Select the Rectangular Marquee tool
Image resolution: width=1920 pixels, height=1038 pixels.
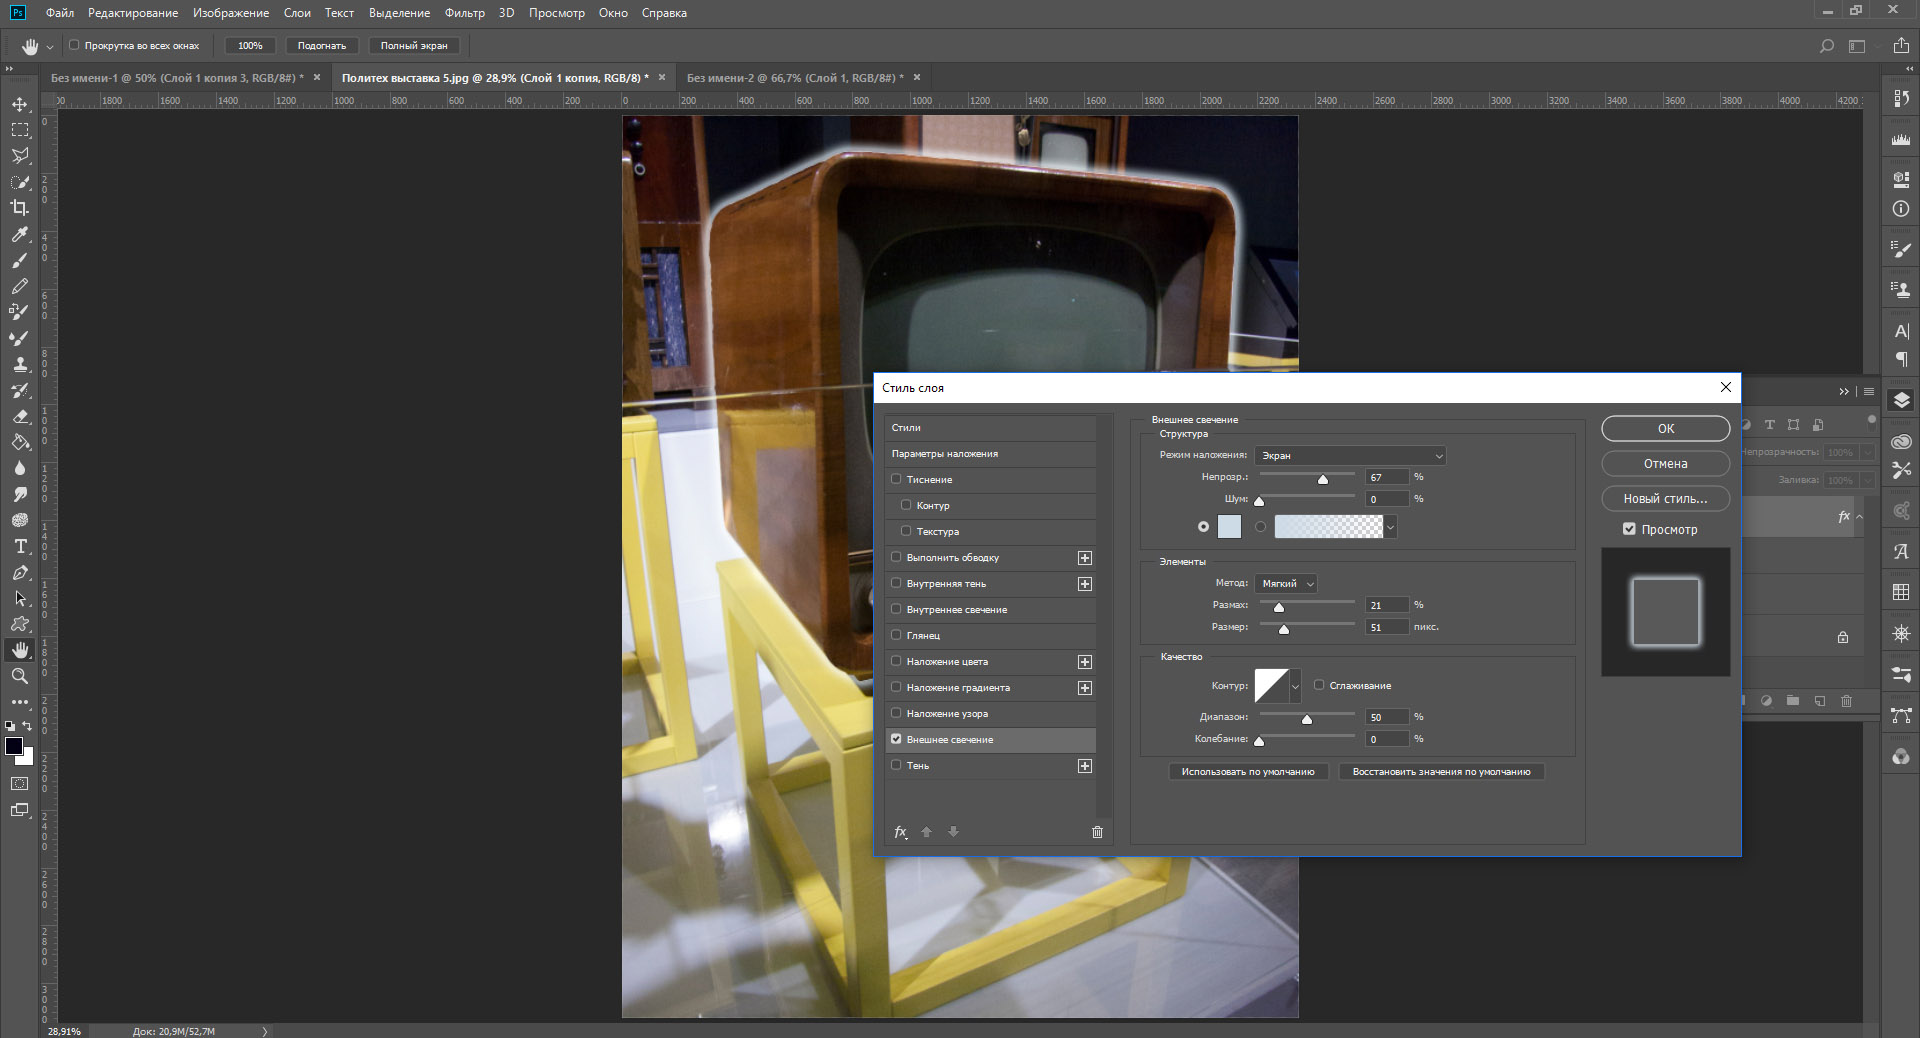click(20, 130)
